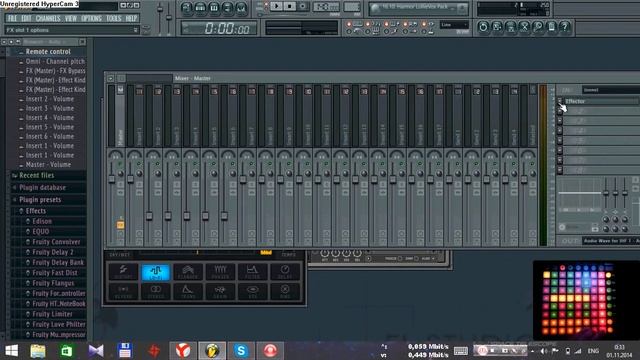Select Edison in the Effects list
This screenshot has width=640, height=360.
tap(42, 221)
